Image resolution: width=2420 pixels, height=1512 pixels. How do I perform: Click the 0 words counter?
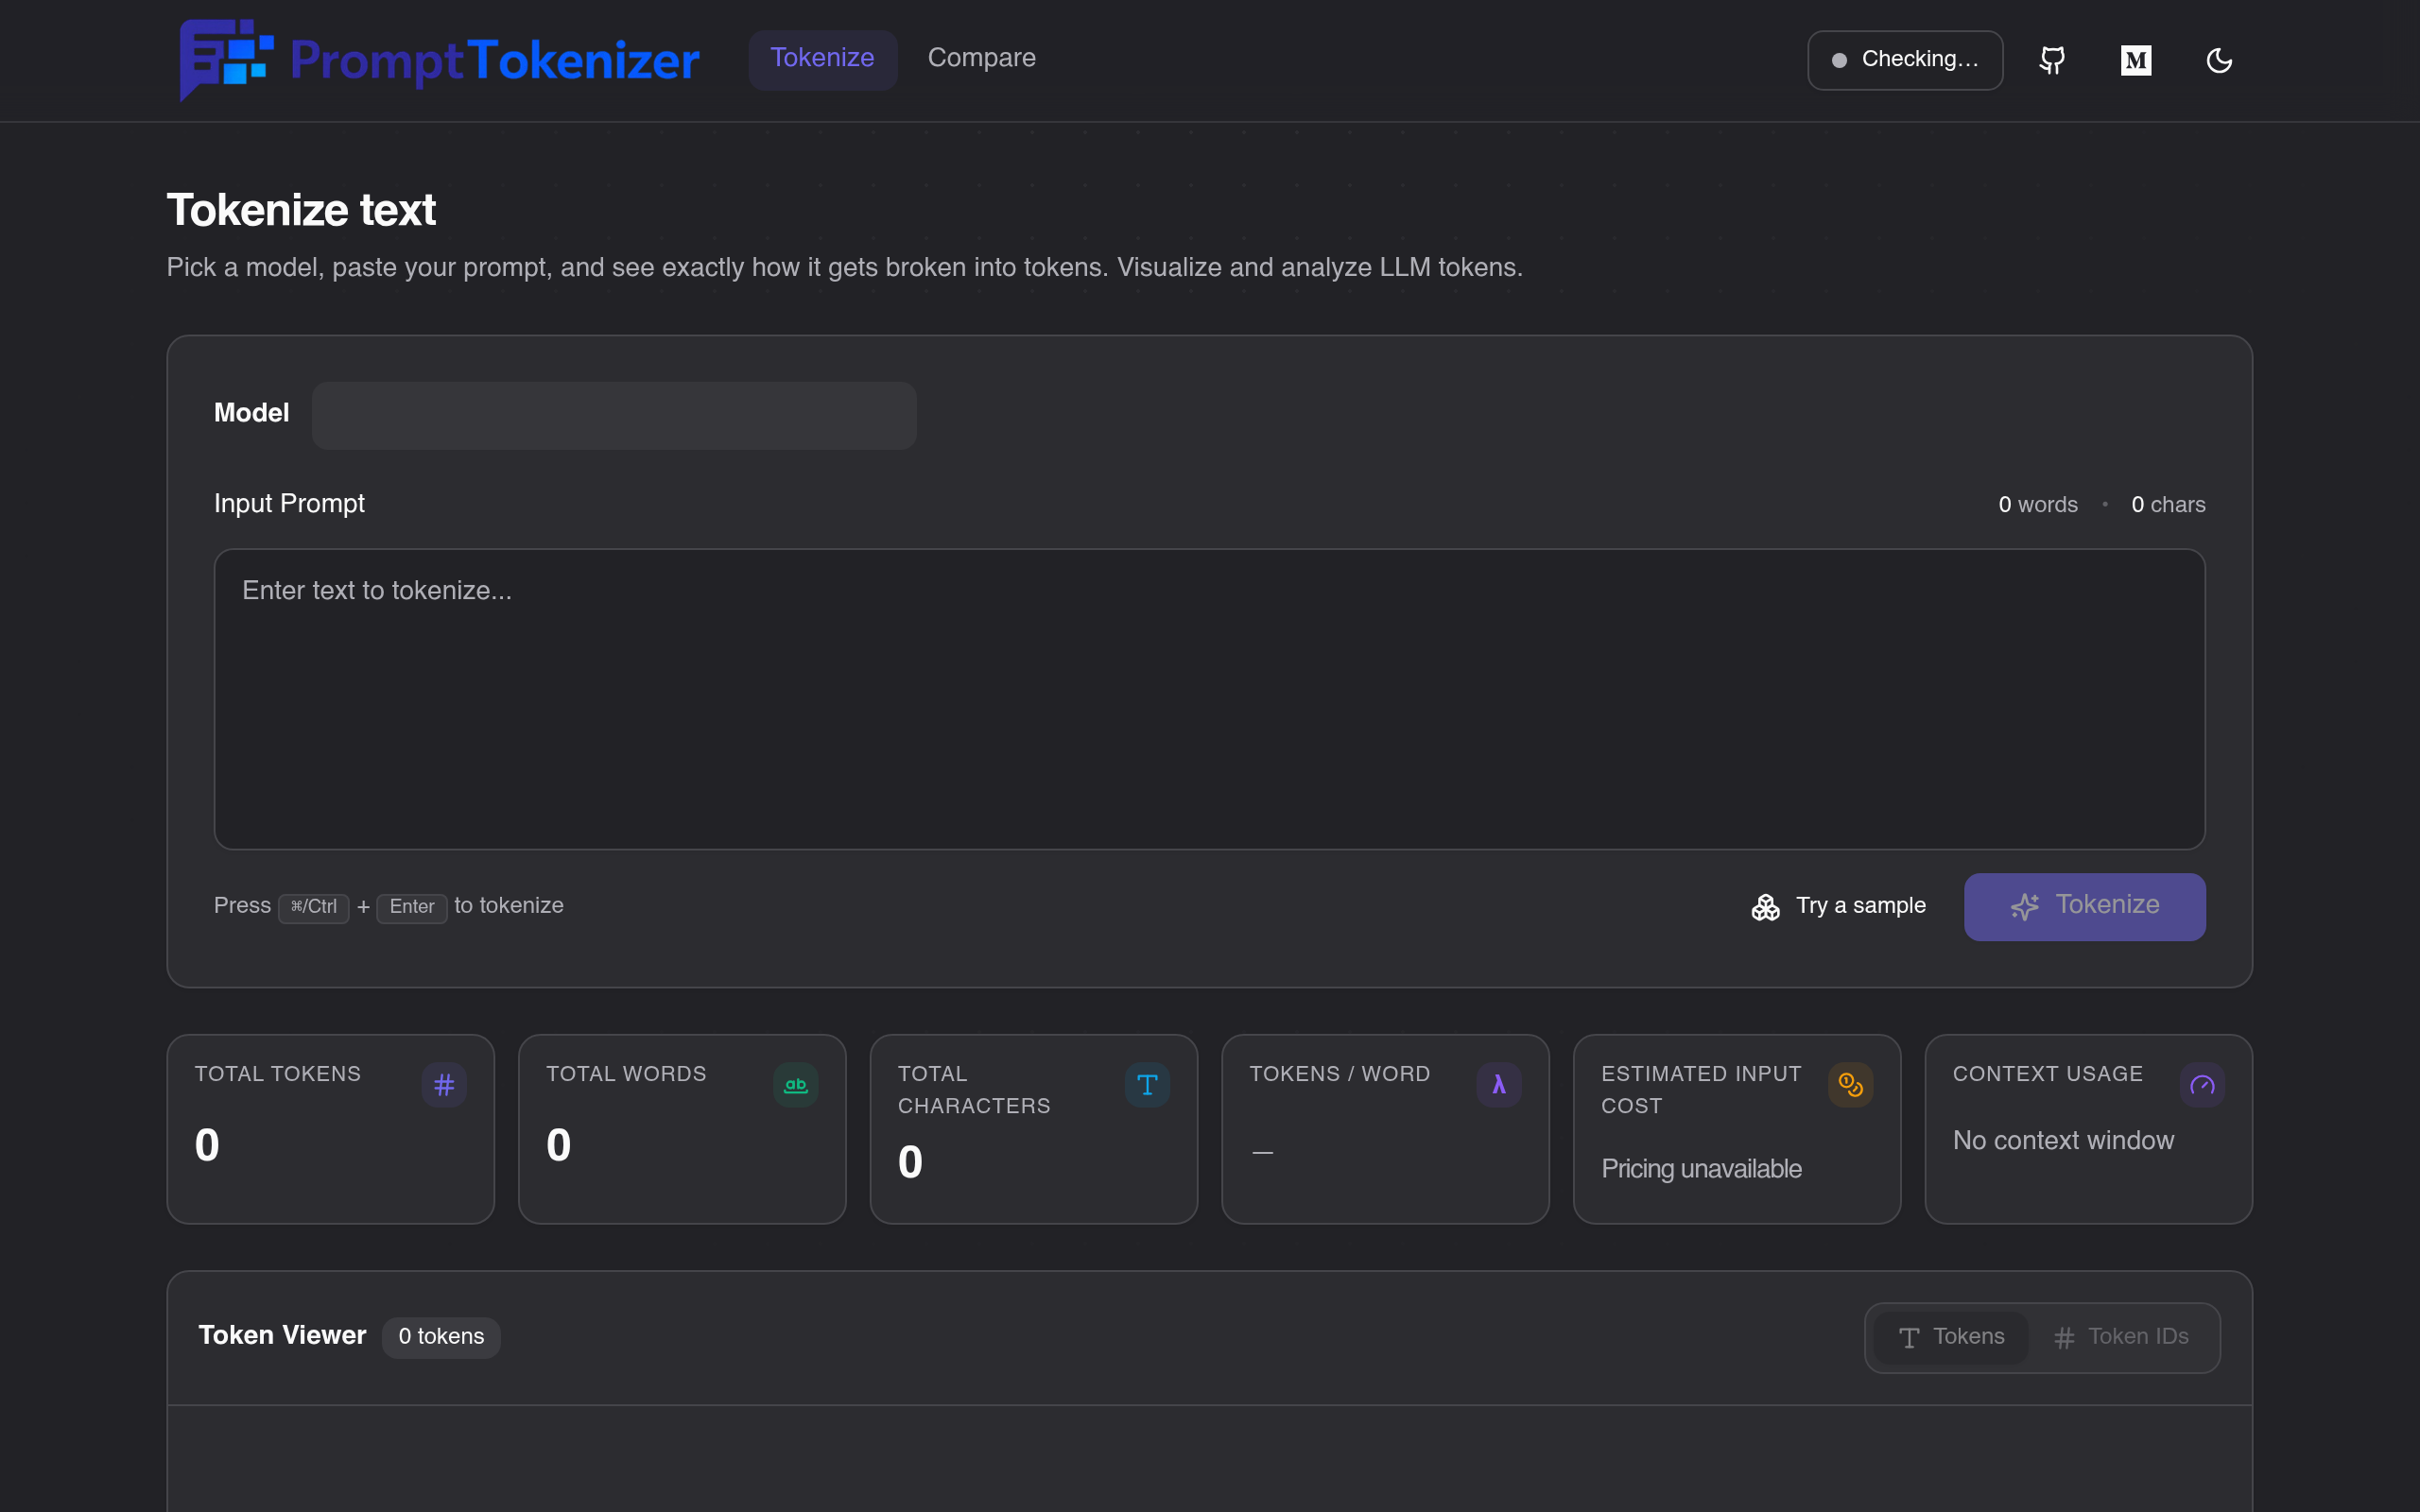point(2038,505)
